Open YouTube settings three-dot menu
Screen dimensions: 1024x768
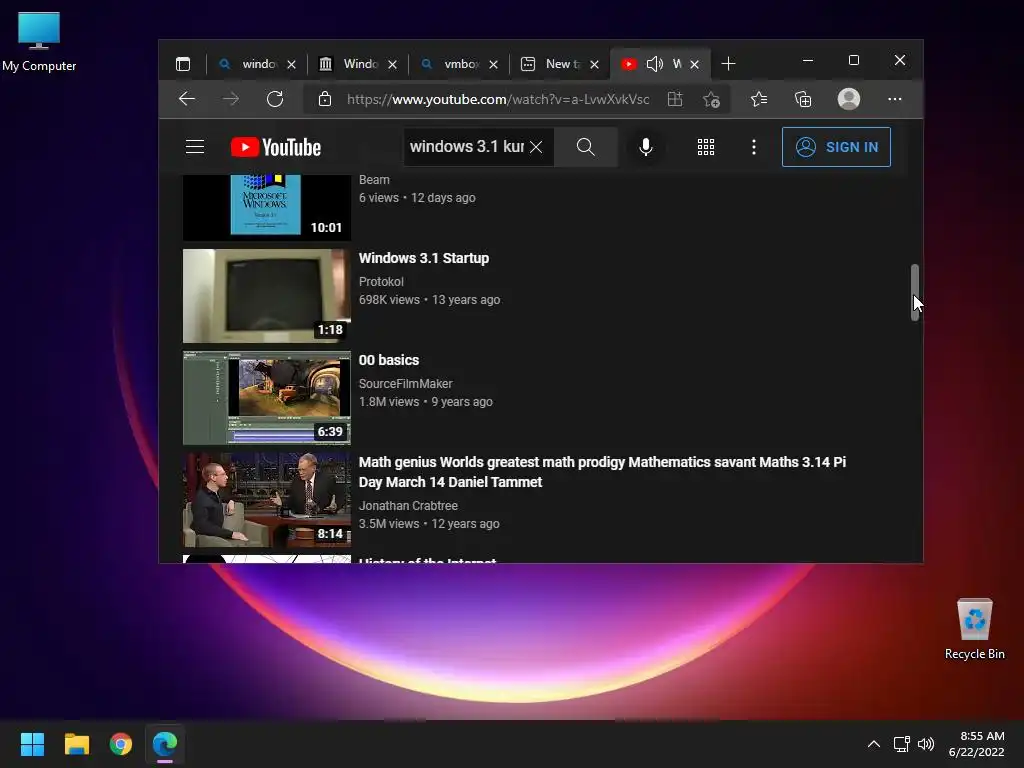point(754,147)
